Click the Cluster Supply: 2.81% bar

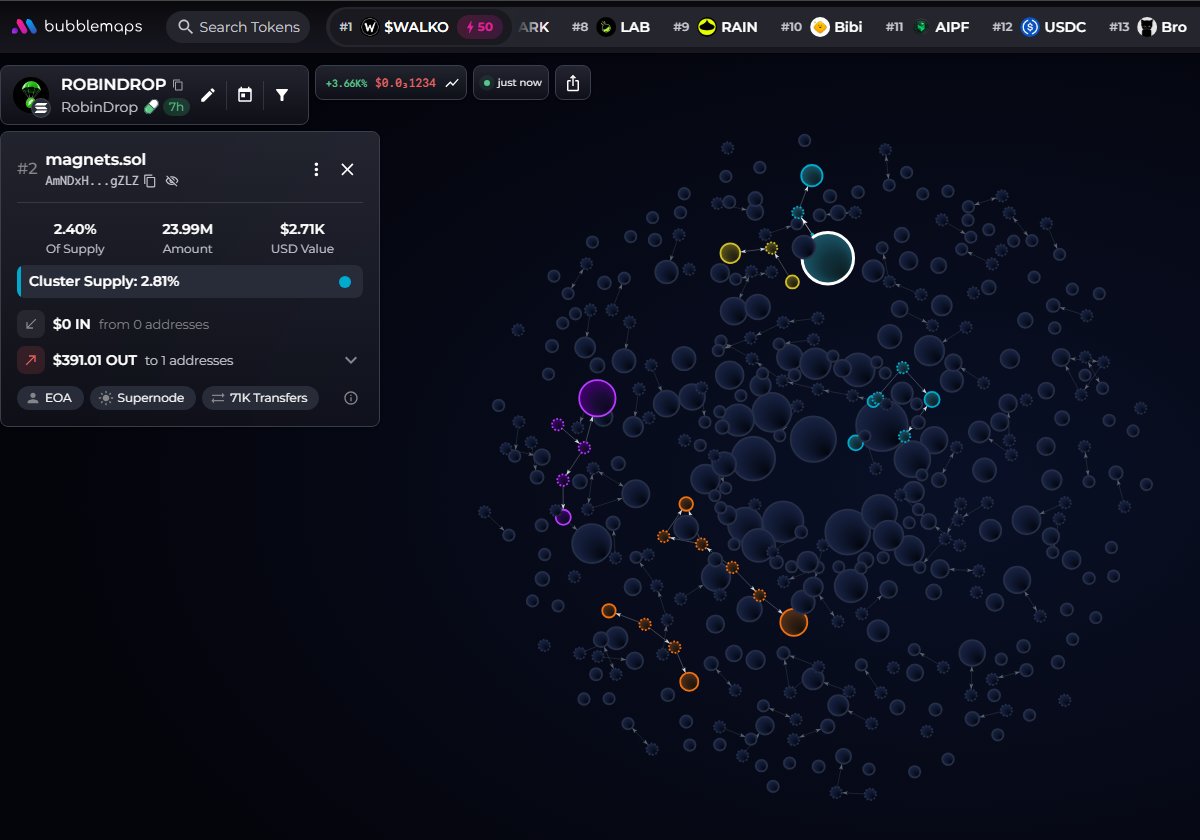tap(190, 282)
